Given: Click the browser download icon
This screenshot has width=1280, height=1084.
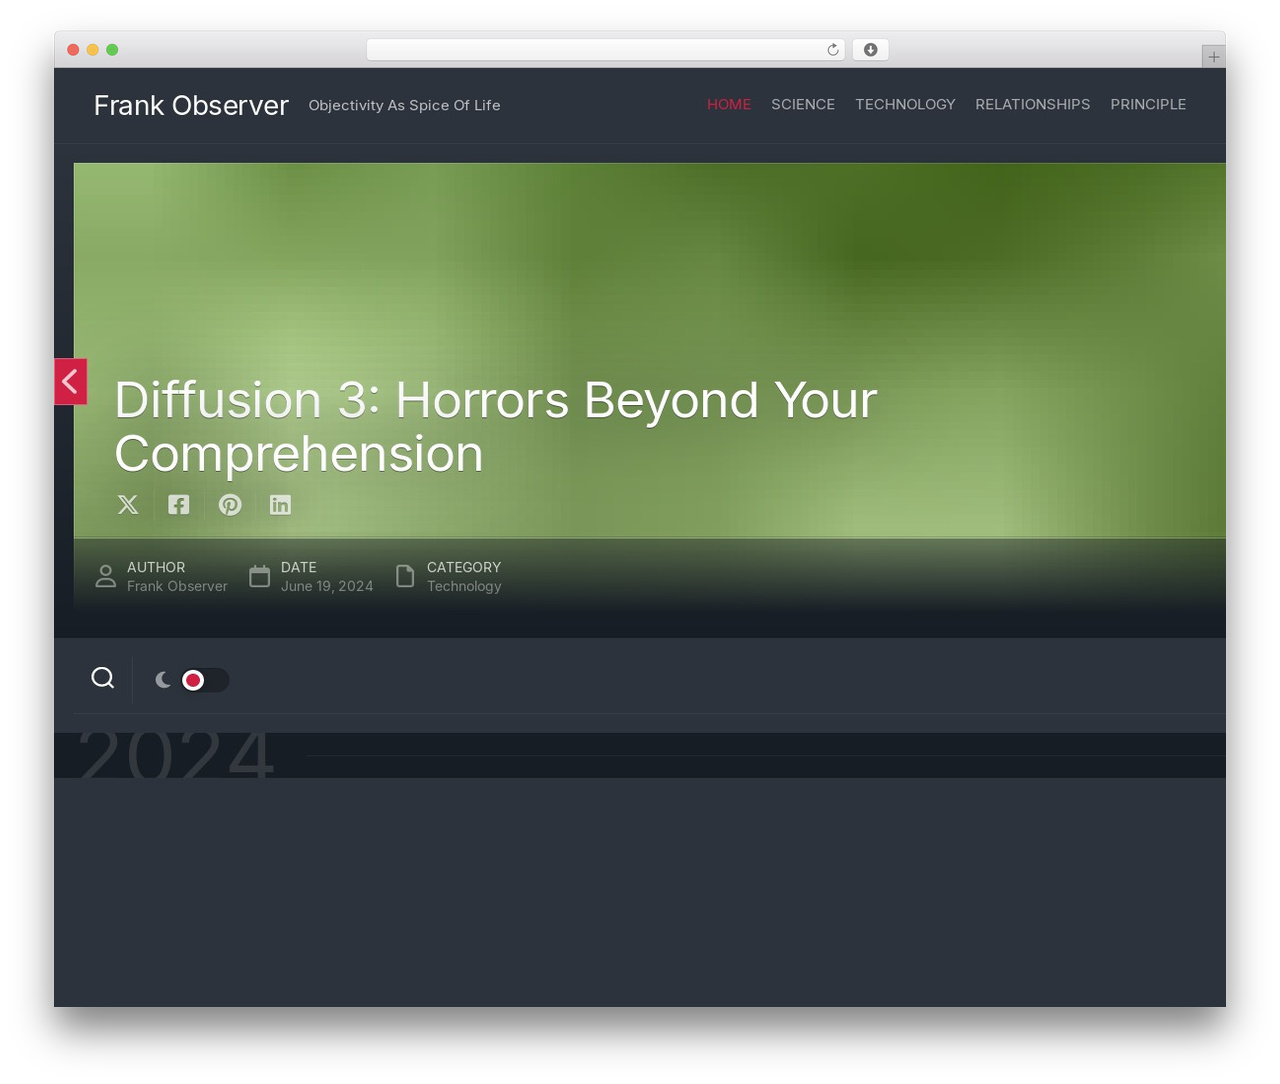Looking at the screenshot, I should tap(870, 50).
